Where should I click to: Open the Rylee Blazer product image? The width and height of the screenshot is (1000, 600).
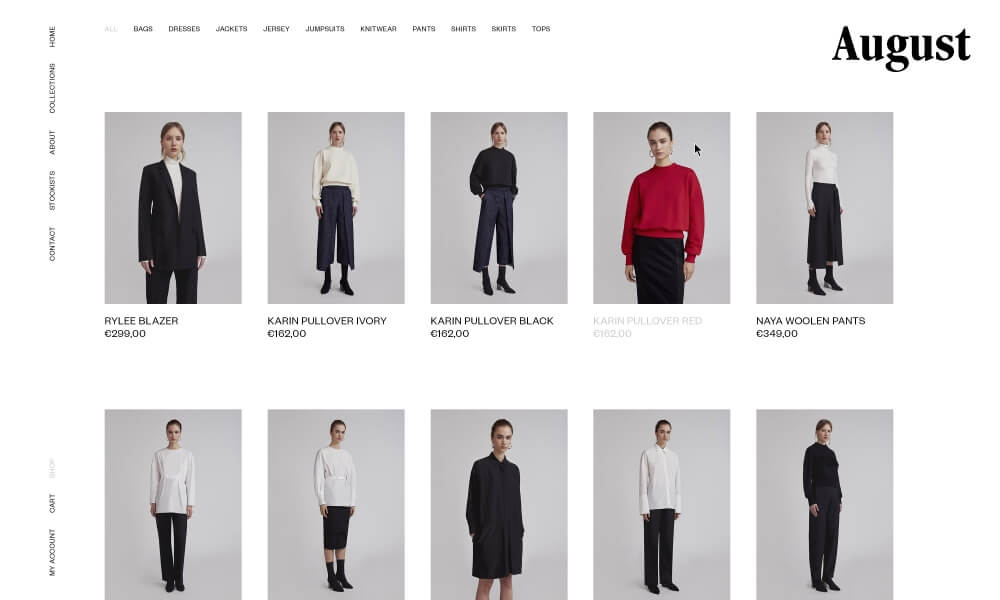[173, 208]
